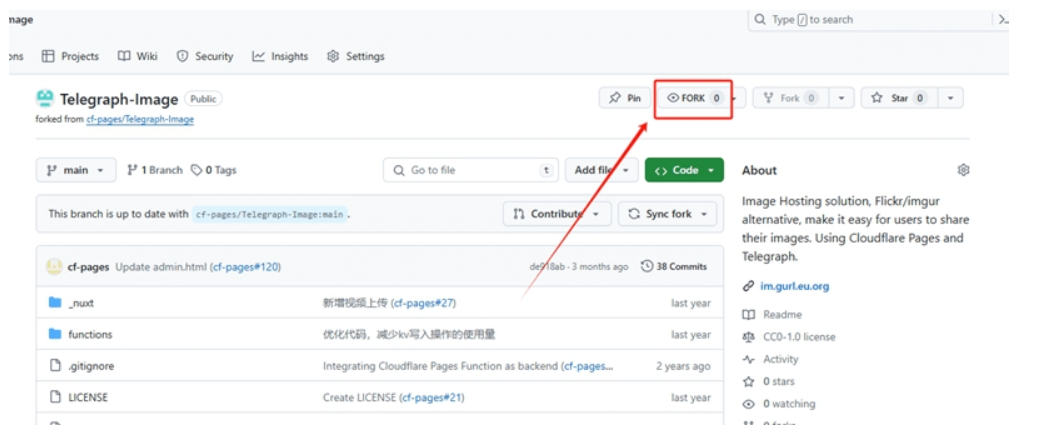1042x435 pixels.
Task: Visit the im.gurl.eu.org website link
Action: tap(795, 286)
